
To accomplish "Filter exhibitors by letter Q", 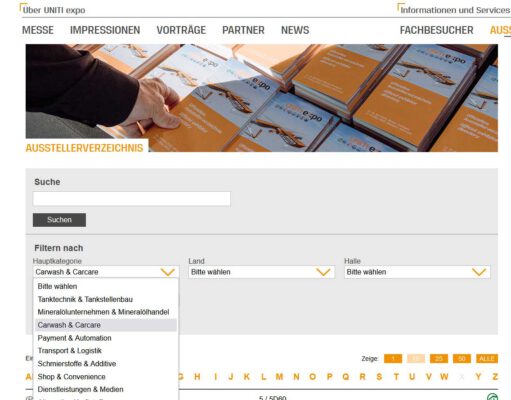I will pos(346,377).
